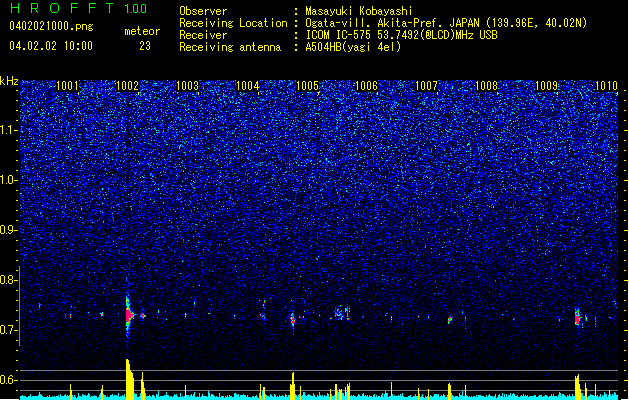Click the date stamp 04.02.02 10:00
Image resolution: width=629 pixels, height=400 pixels.
[x=51, y=46]
